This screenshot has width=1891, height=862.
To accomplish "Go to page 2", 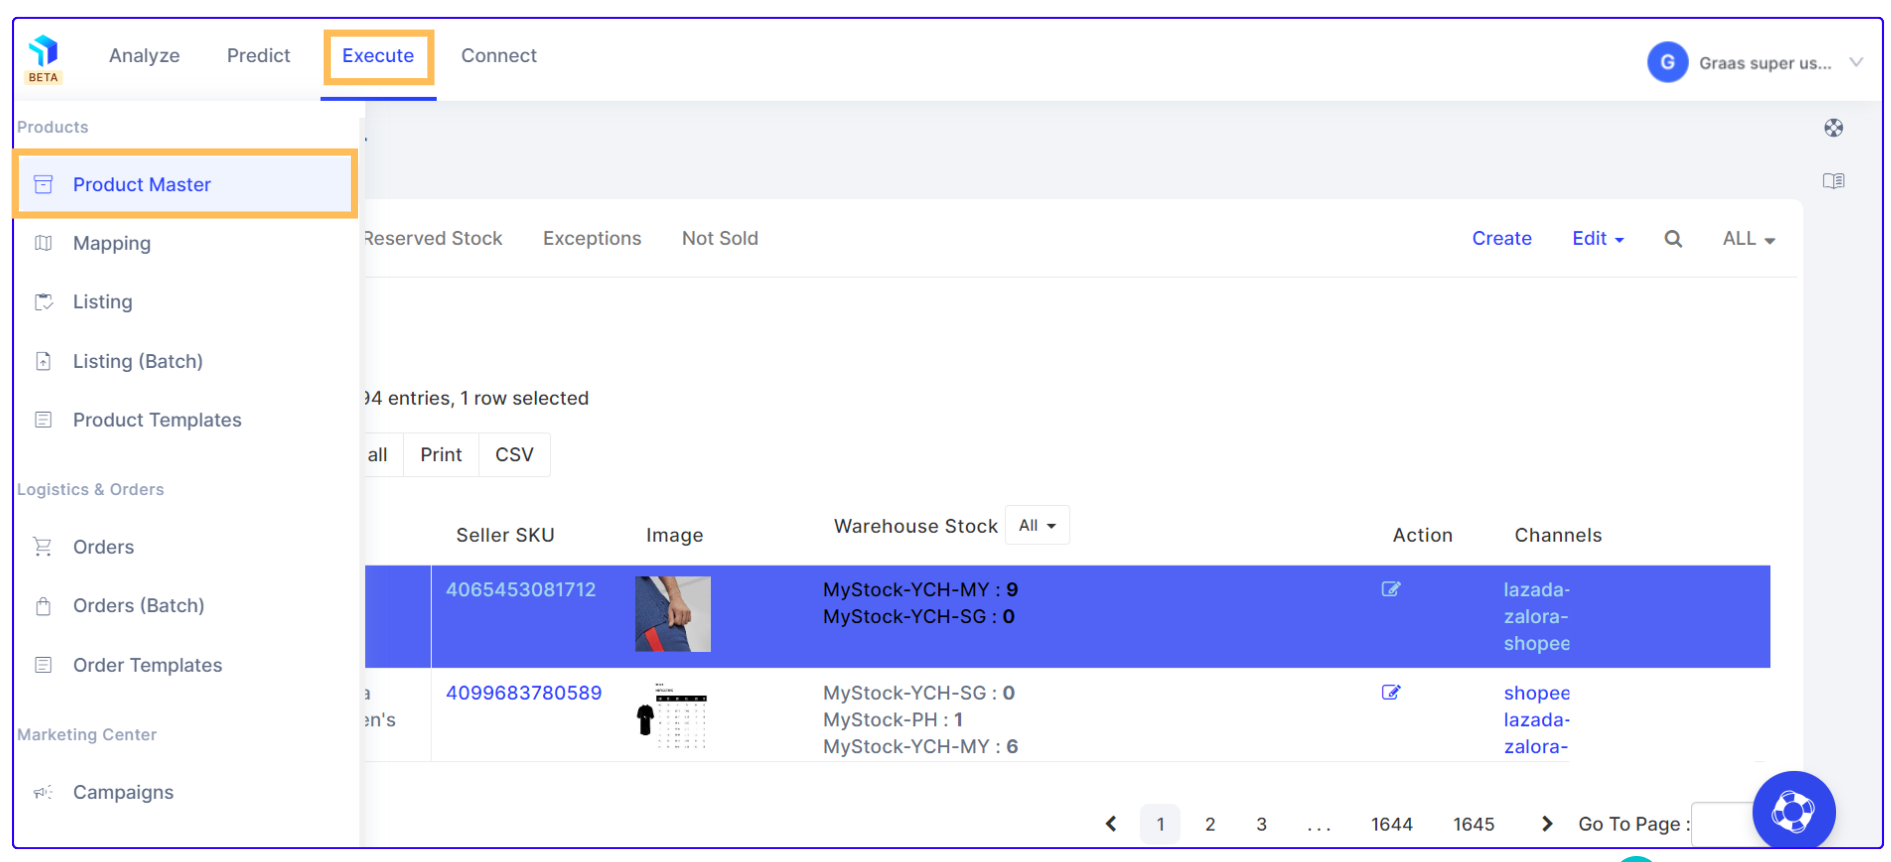I will (x=1210, y=824).
